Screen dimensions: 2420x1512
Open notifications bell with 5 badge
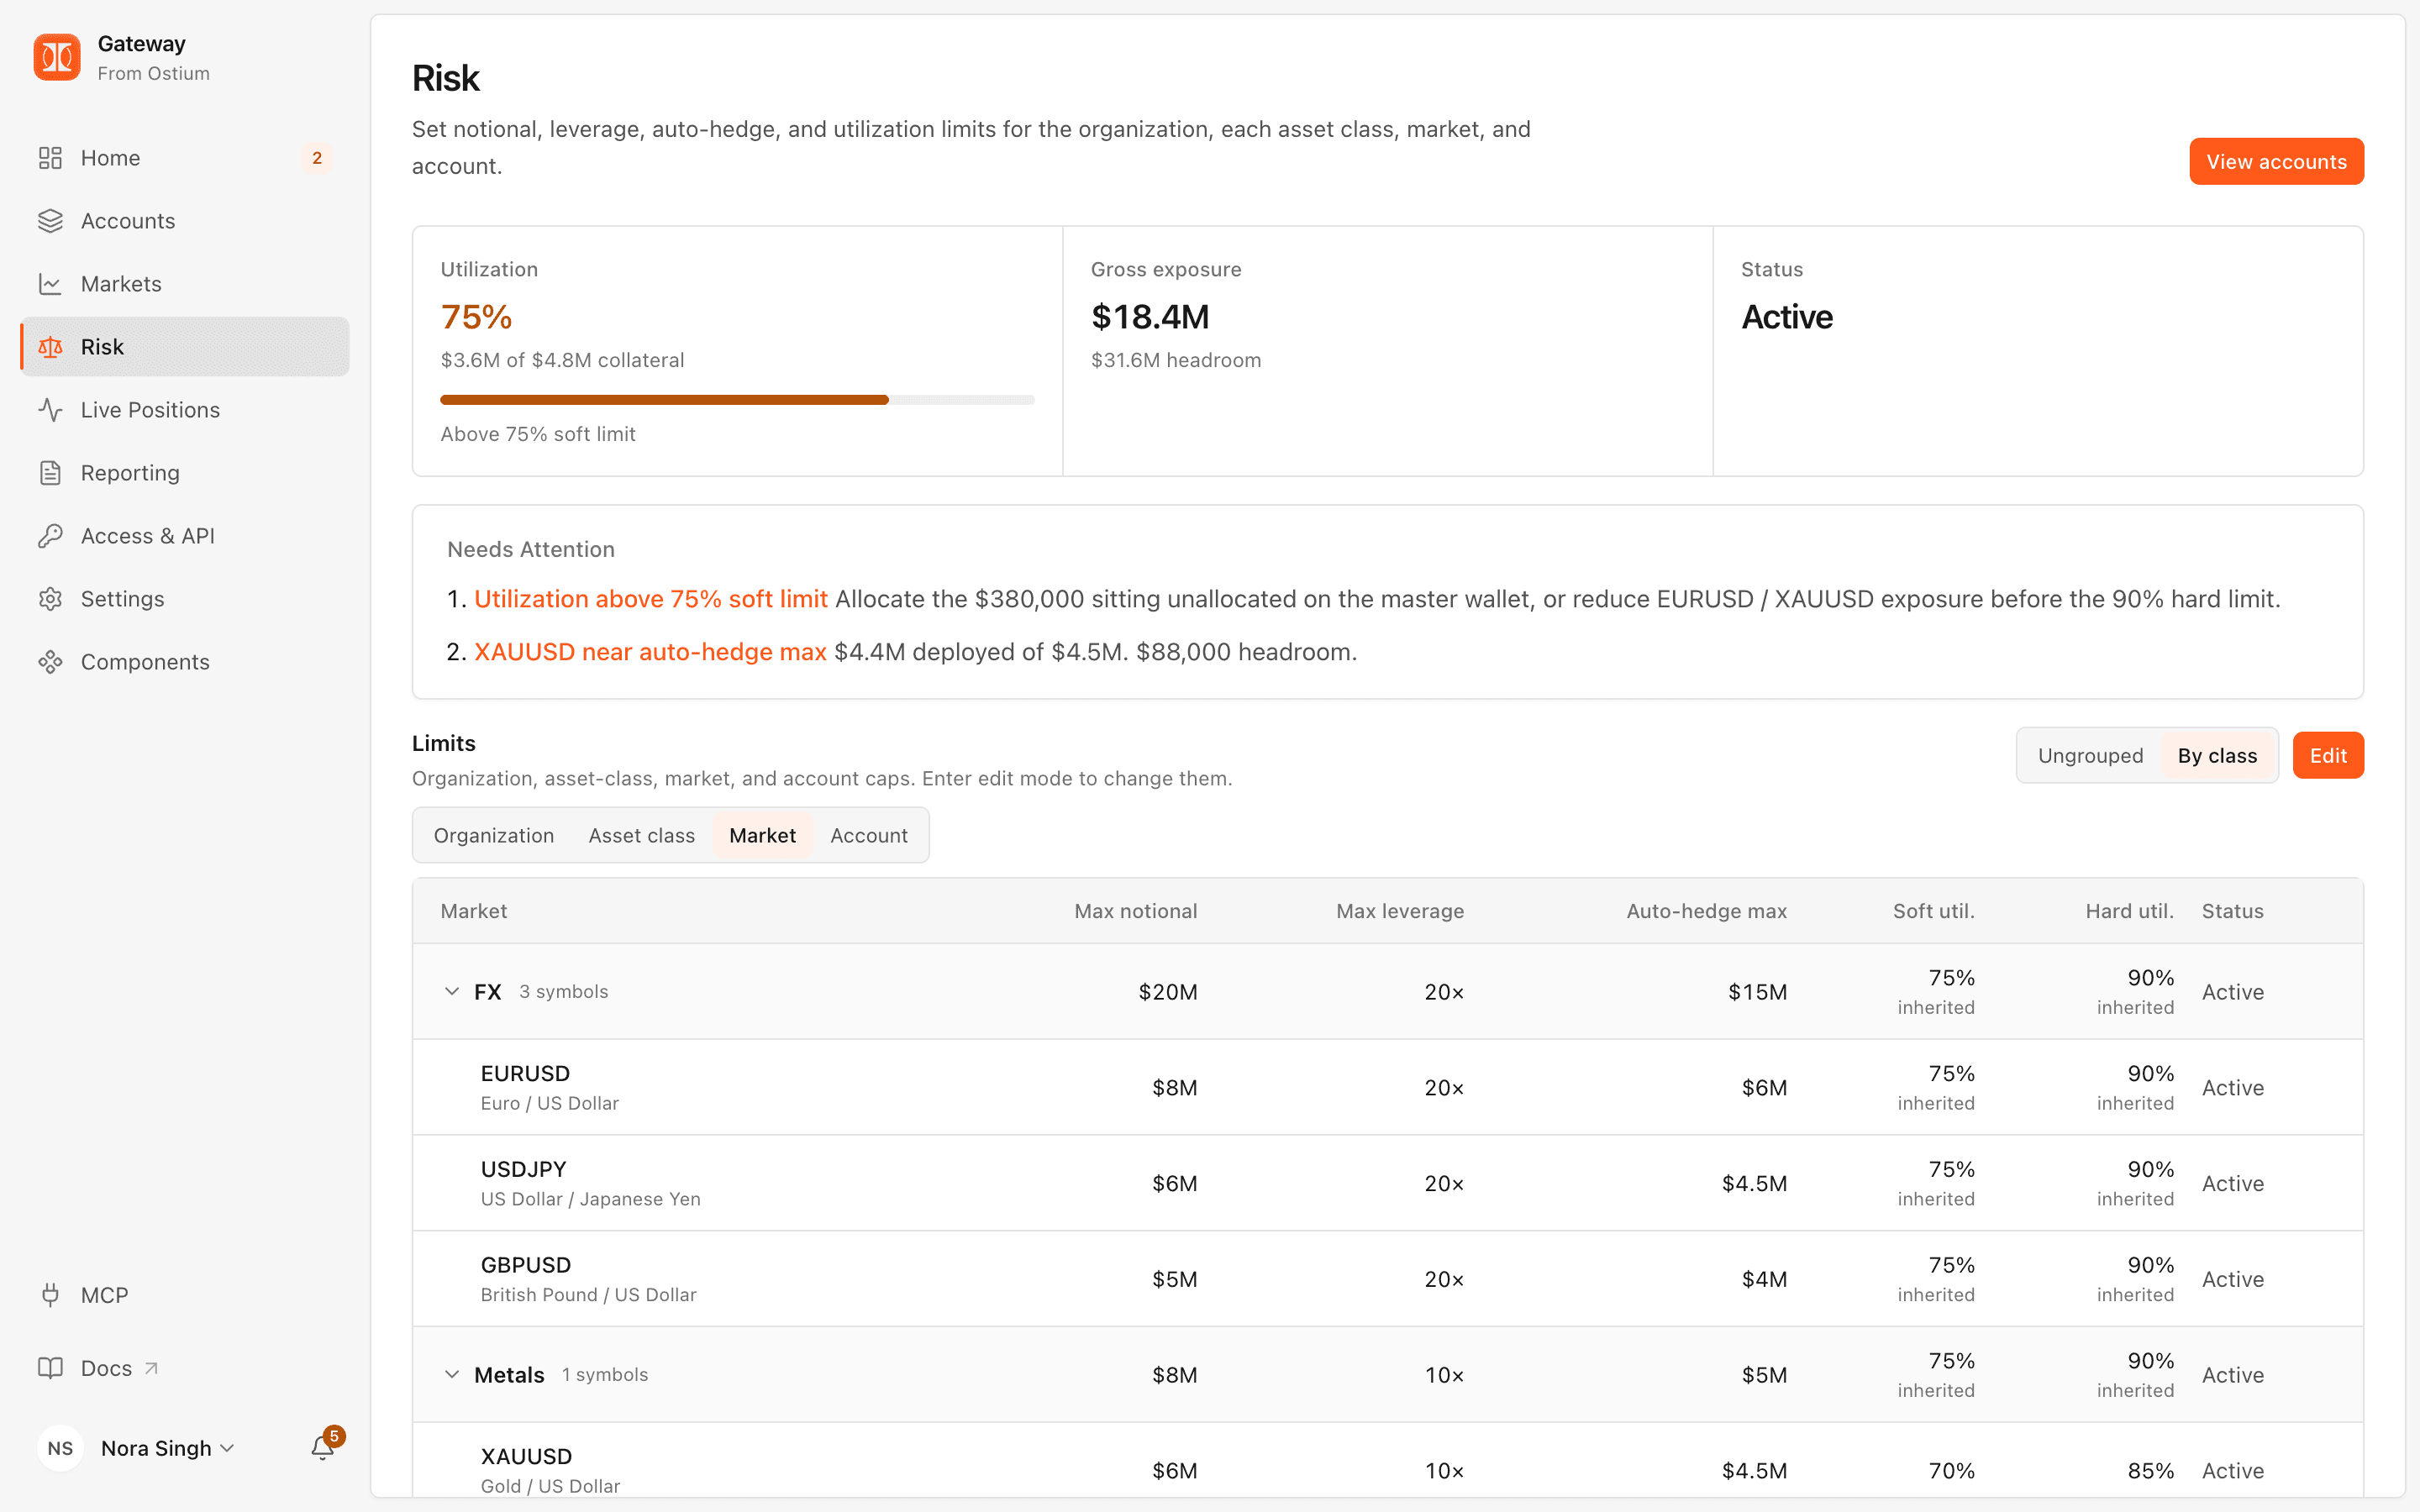[323, 1446]
